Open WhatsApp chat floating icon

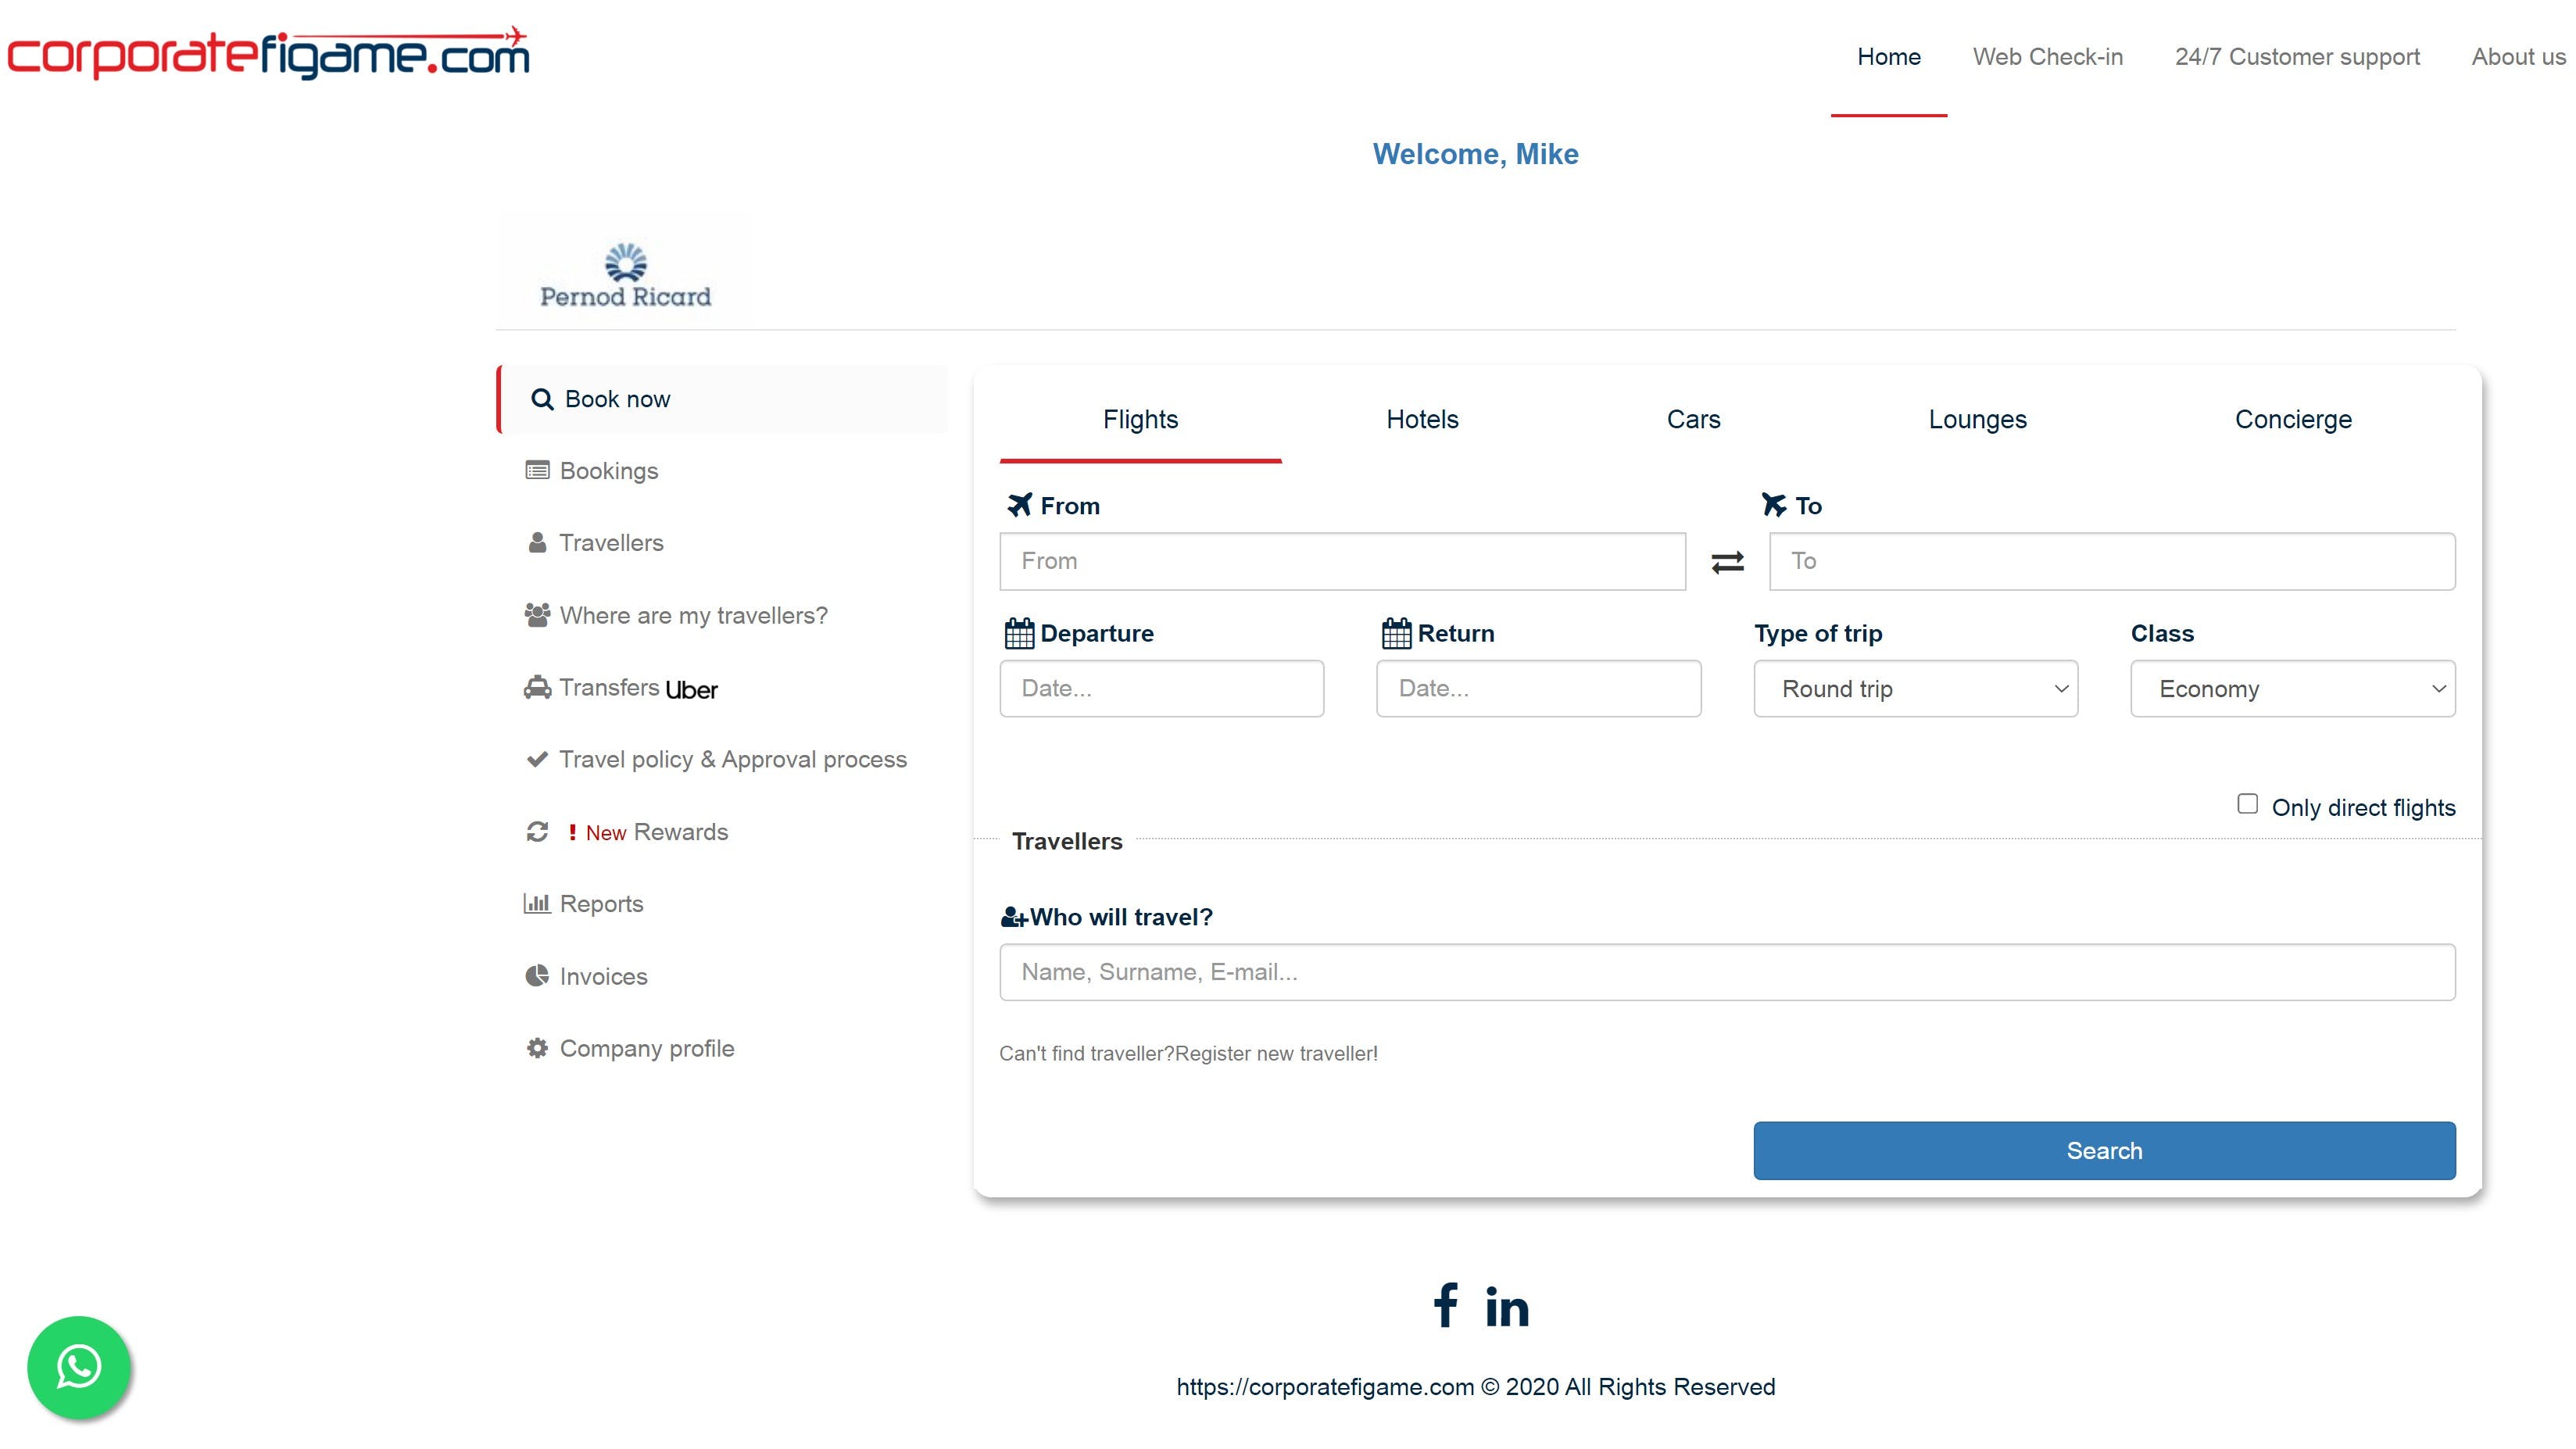click(x=79, y=1366)
